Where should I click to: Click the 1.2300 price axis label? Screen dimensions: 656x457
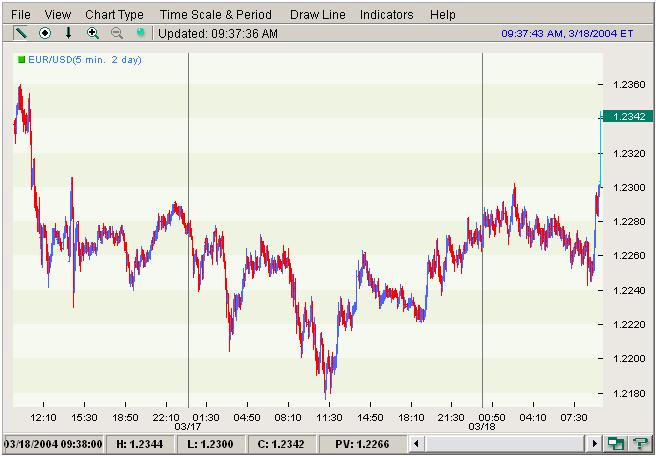pyautogui.click(x=629, y=187)
